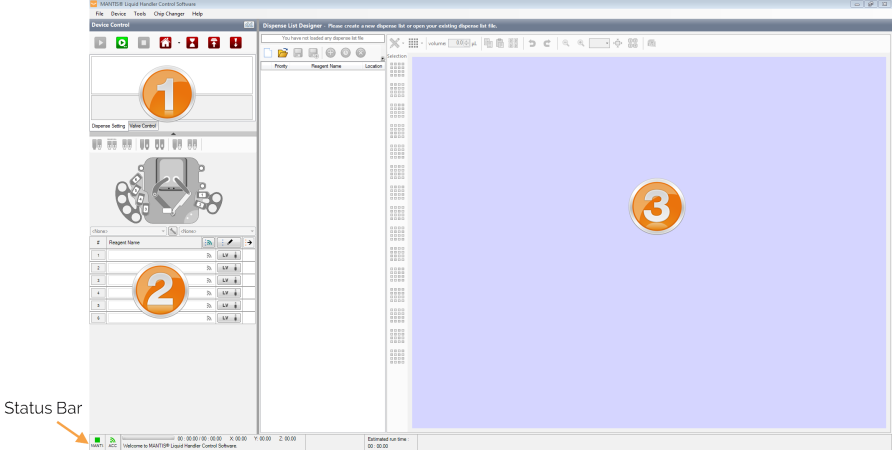The width and height of the screenshot is (892, 450).
Task: Open a dispense list file via folder icon
Action: [x=283, y=52]
